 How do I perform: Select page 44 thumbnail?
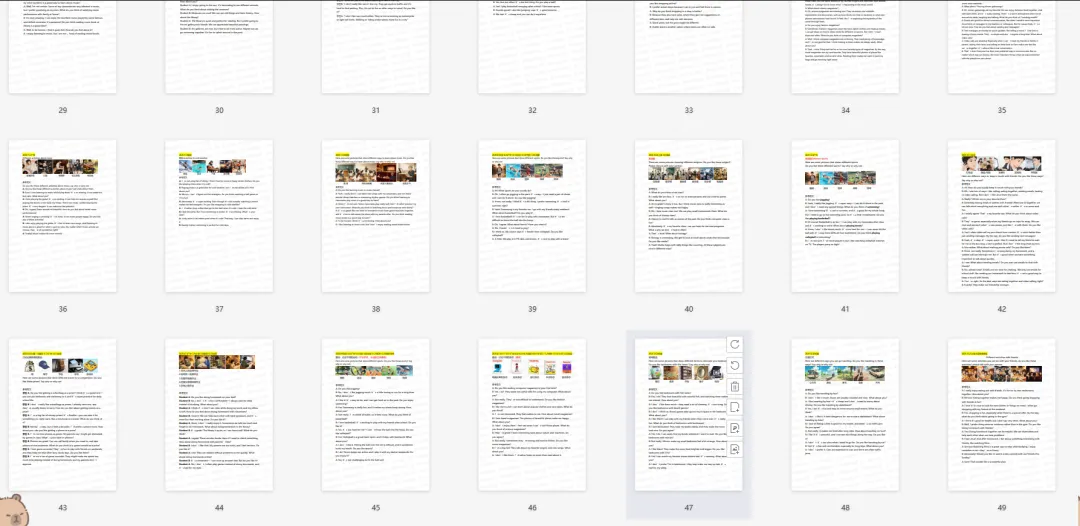pos(219,414)
